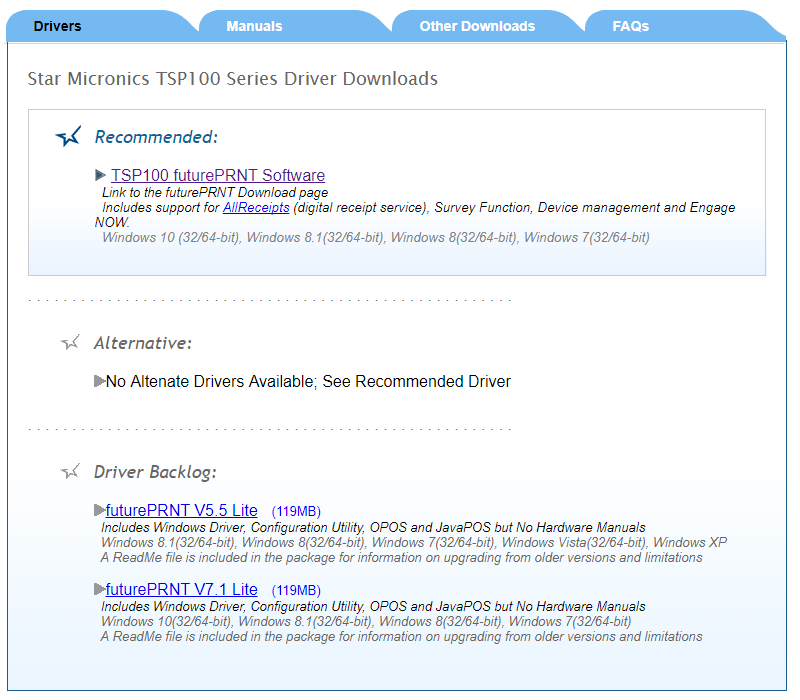Click the 'Includes Windows Driver' description under V5.5 Lite
The image size is (800, 700).
[x=373, y=527]
